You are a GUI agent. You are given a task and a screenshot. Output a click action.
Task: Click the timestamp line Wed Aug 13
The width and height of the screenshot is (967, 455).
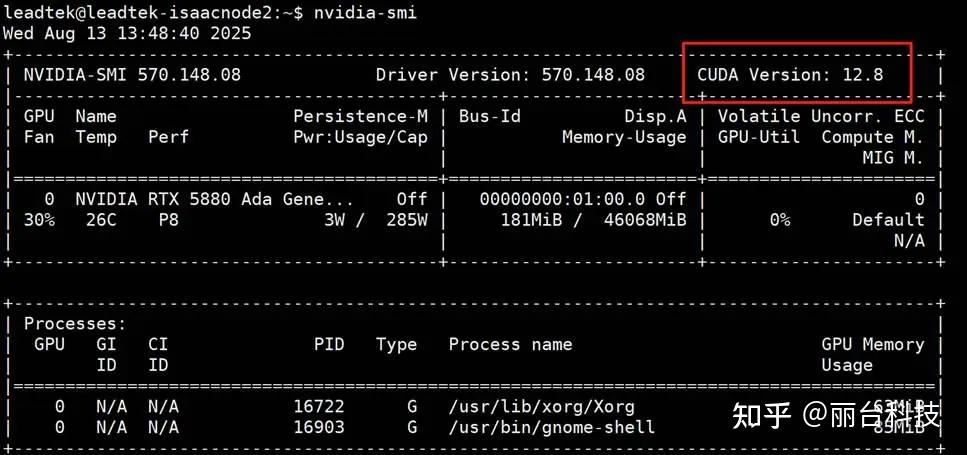(x=127, y=32)
